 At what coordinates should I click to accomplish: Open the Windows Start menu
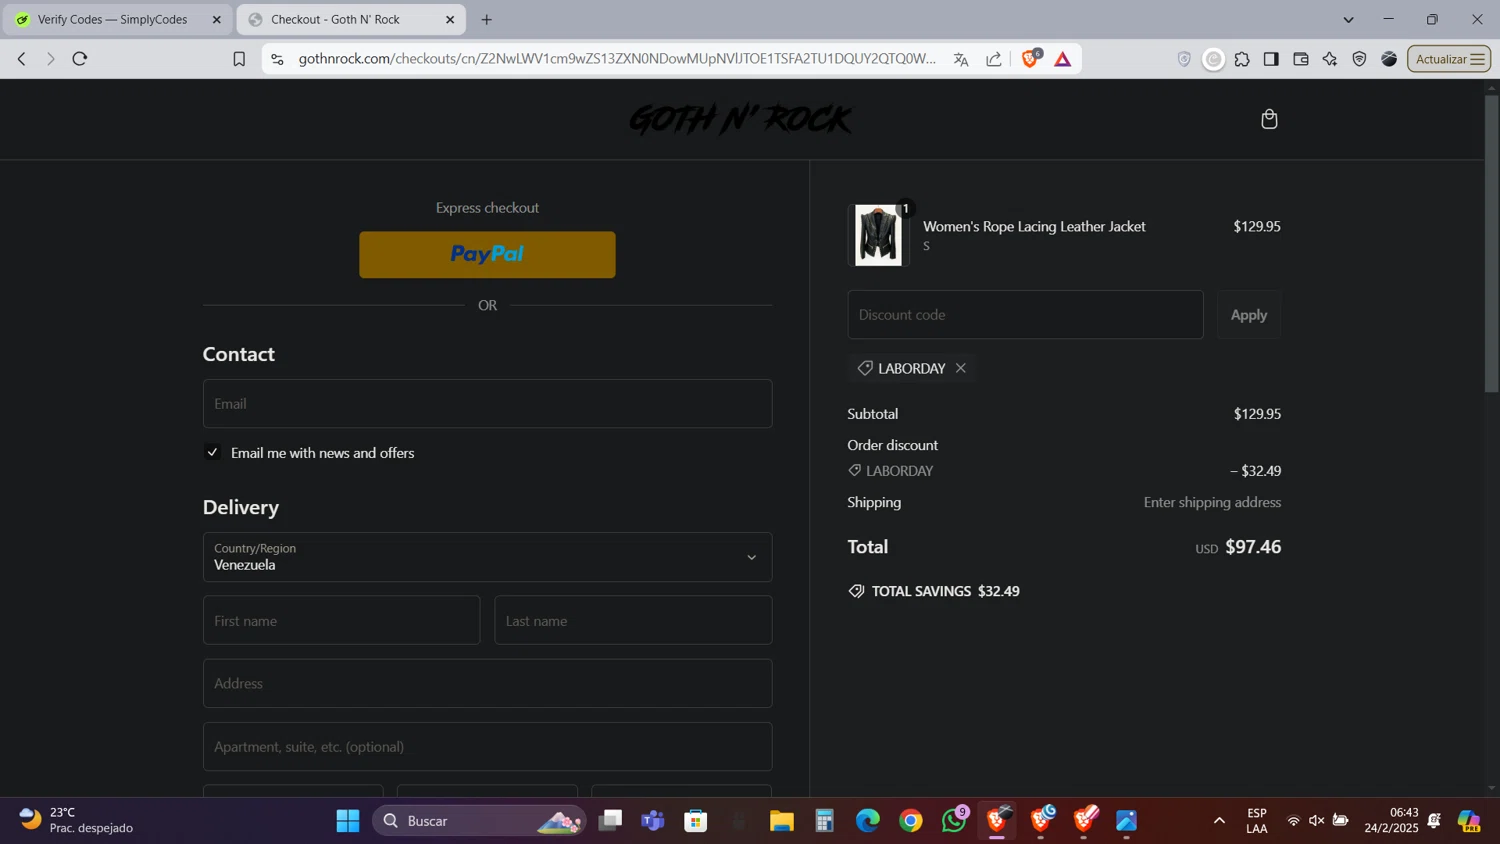[x=348, y=821]
